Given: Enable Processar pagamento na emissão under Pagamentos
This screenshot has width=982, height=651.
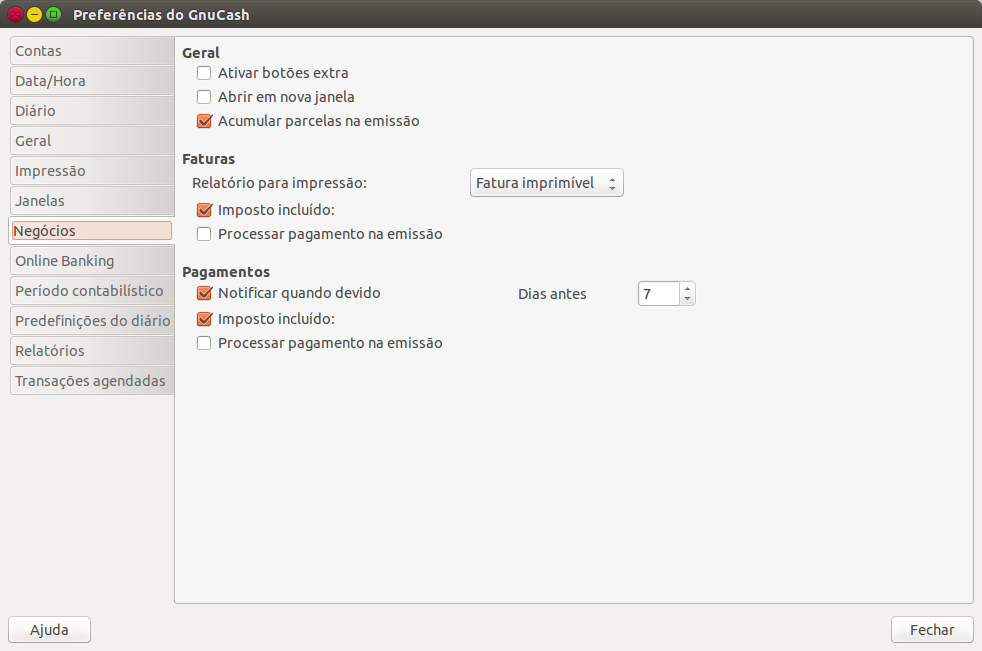Looking at the screenshot, I should [204, 343].
